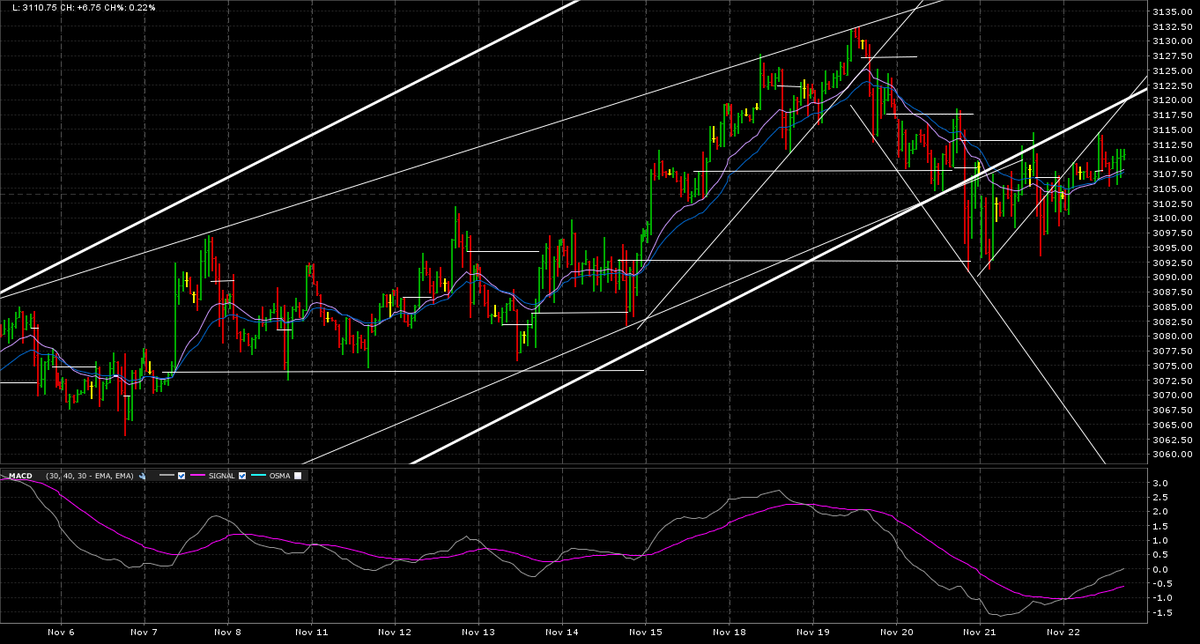The image size is (1200, 644).
Task: Open MACD settings wrench icon
Action: (x=142, y=476)
